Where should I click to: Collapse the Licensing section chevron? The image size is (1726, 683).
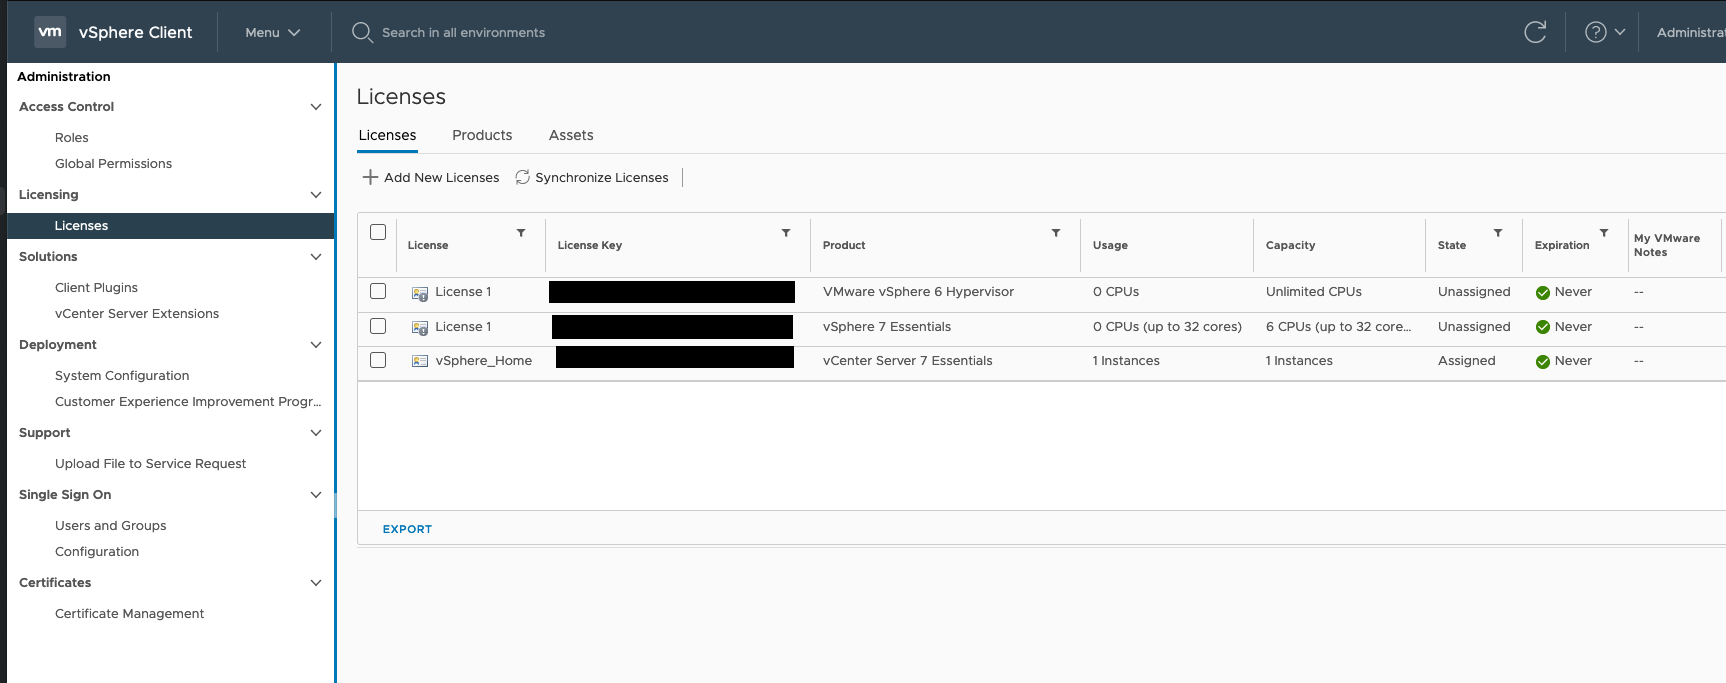click(316, 195)
